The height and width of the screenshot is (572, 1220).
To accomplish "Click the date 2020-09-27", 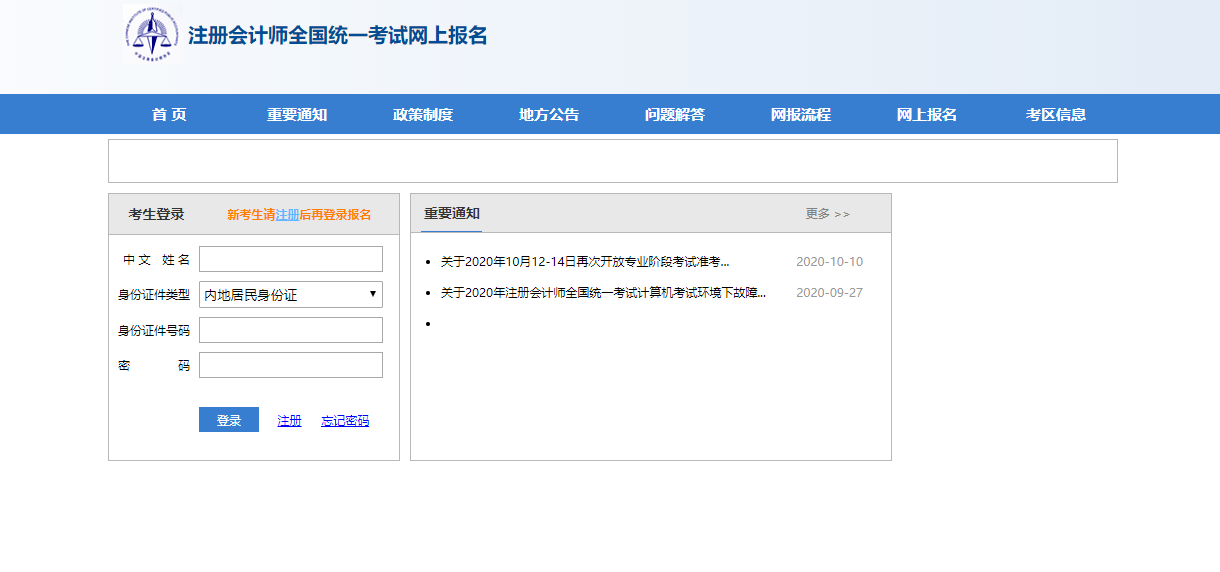I will click(829, 293).
